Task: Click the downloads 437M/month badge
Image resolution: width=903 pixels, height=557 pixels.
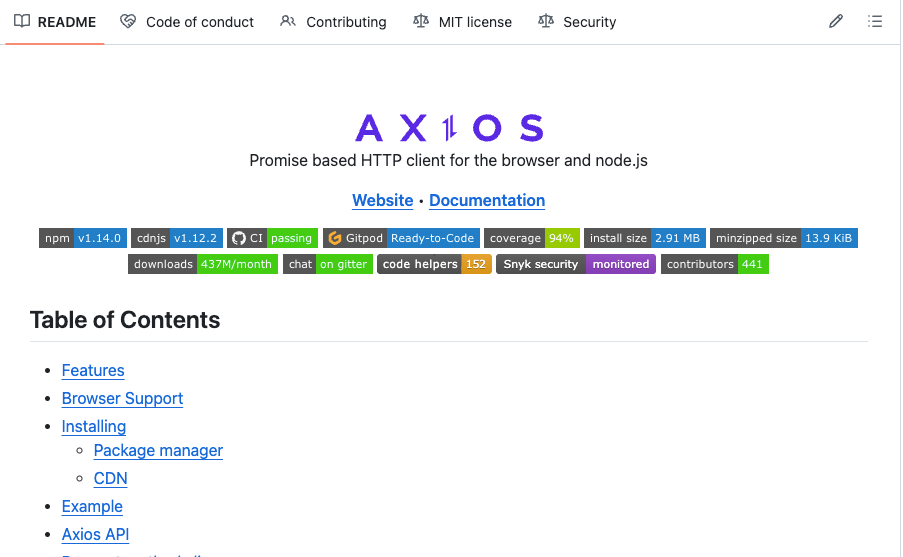Action: click(x=203, y=264)
